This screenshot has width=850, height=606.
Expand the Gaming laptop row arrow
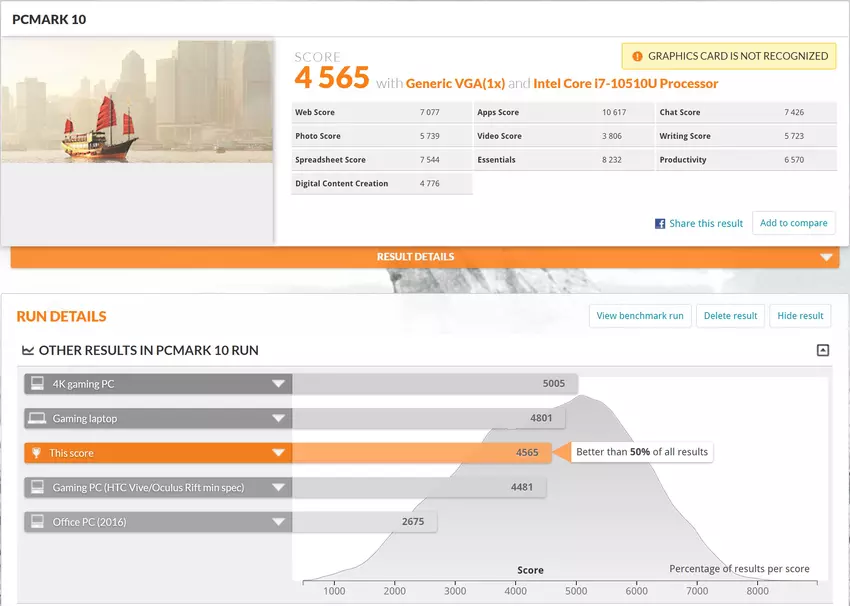coord(278,418)
